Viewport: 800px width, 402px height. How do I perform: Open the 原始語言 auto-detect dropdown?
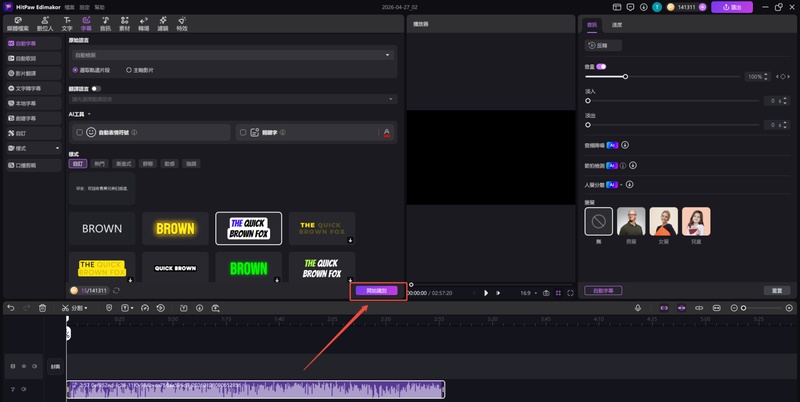point(233,55)
